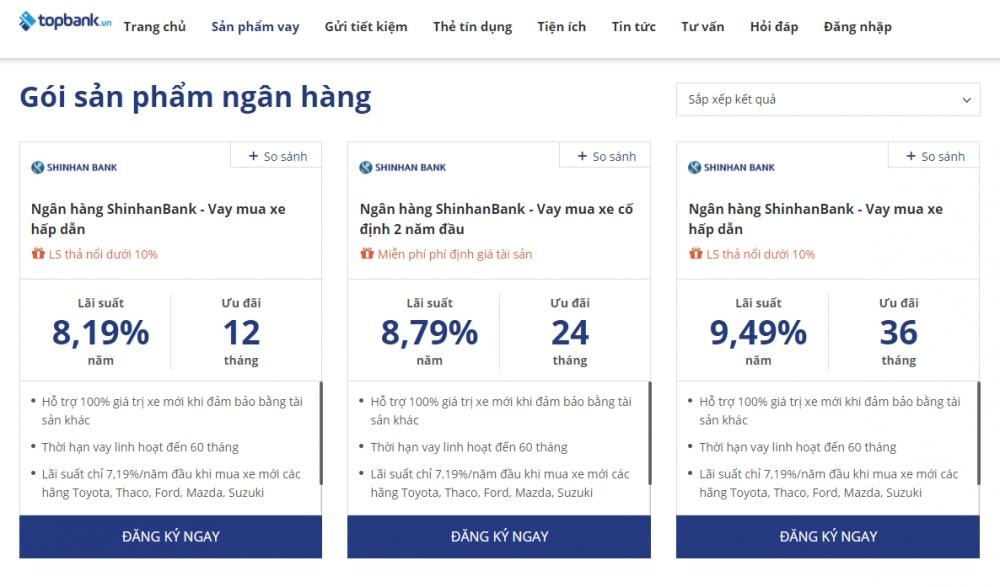Click the topbank.vn logo
Screen dimensions: 1000x587
(66, 21)
